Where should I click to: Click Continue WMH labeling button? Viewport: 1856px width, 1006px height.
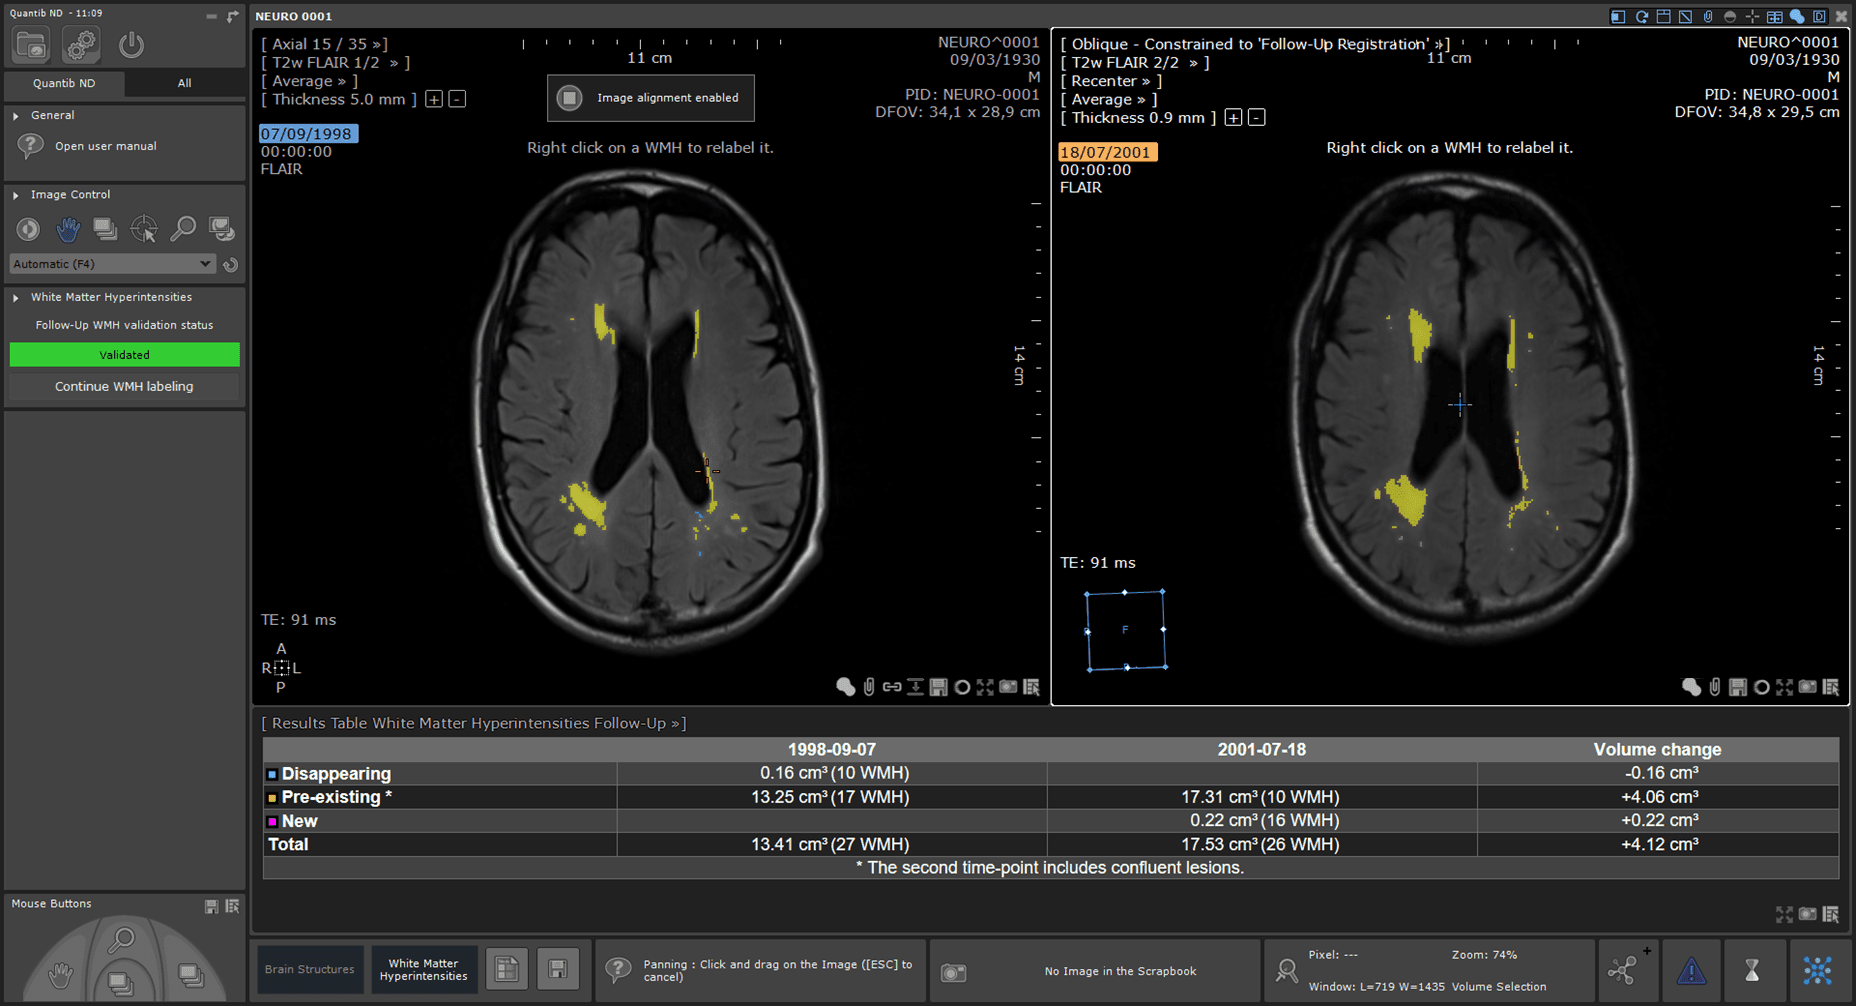coord(124,386)
